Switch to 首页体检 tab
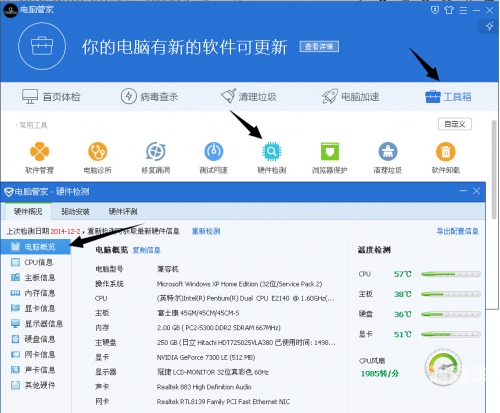 [51, 97]
